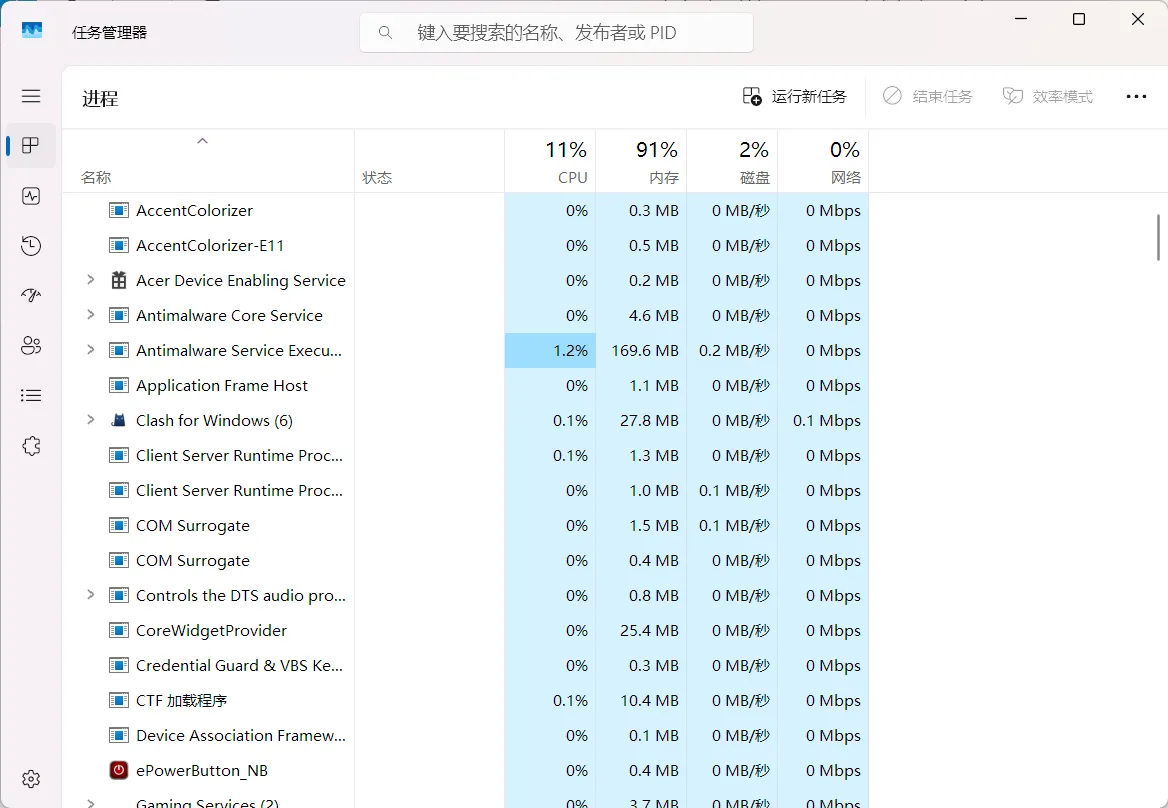
Task: Open Task Manager settings gear
Action: coord(31,779)
